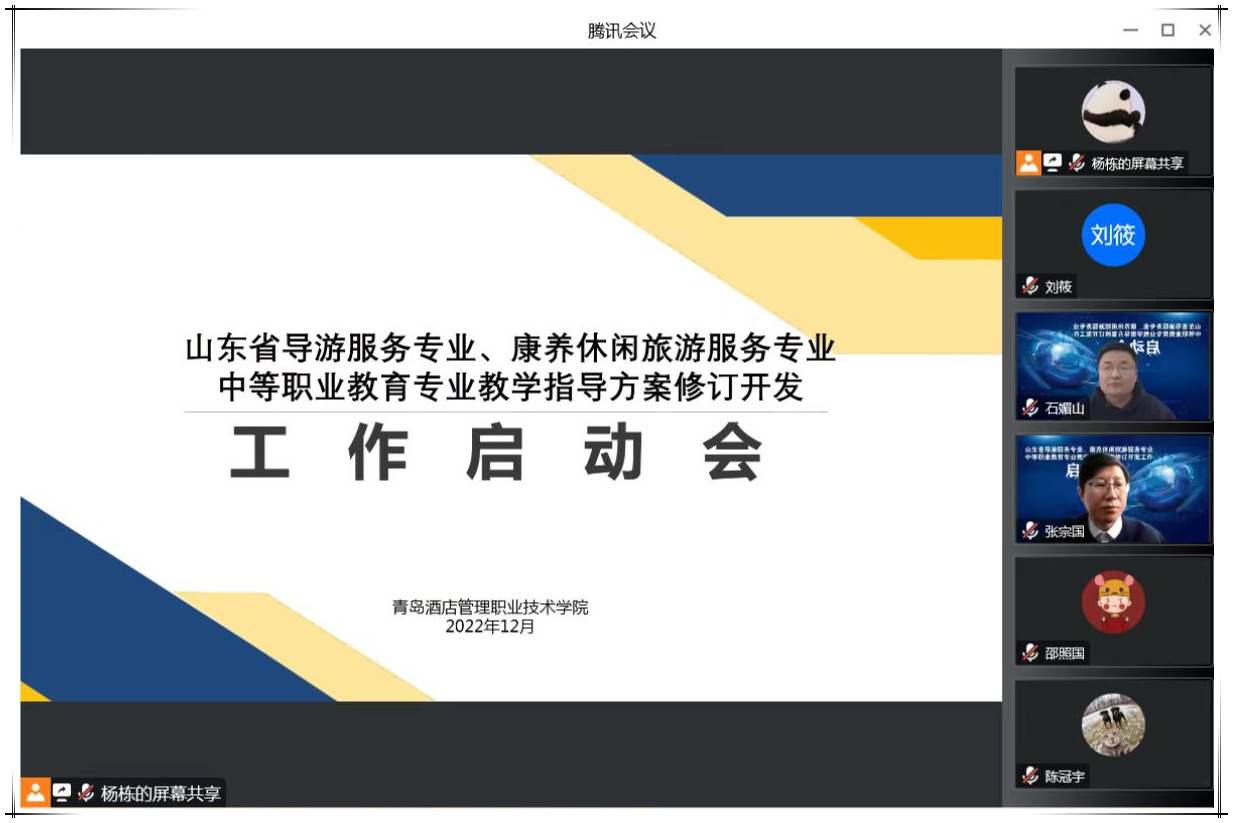Maximize the 腾讯会议 window
1233x823 pixels.
click(x=1167, y=30)
